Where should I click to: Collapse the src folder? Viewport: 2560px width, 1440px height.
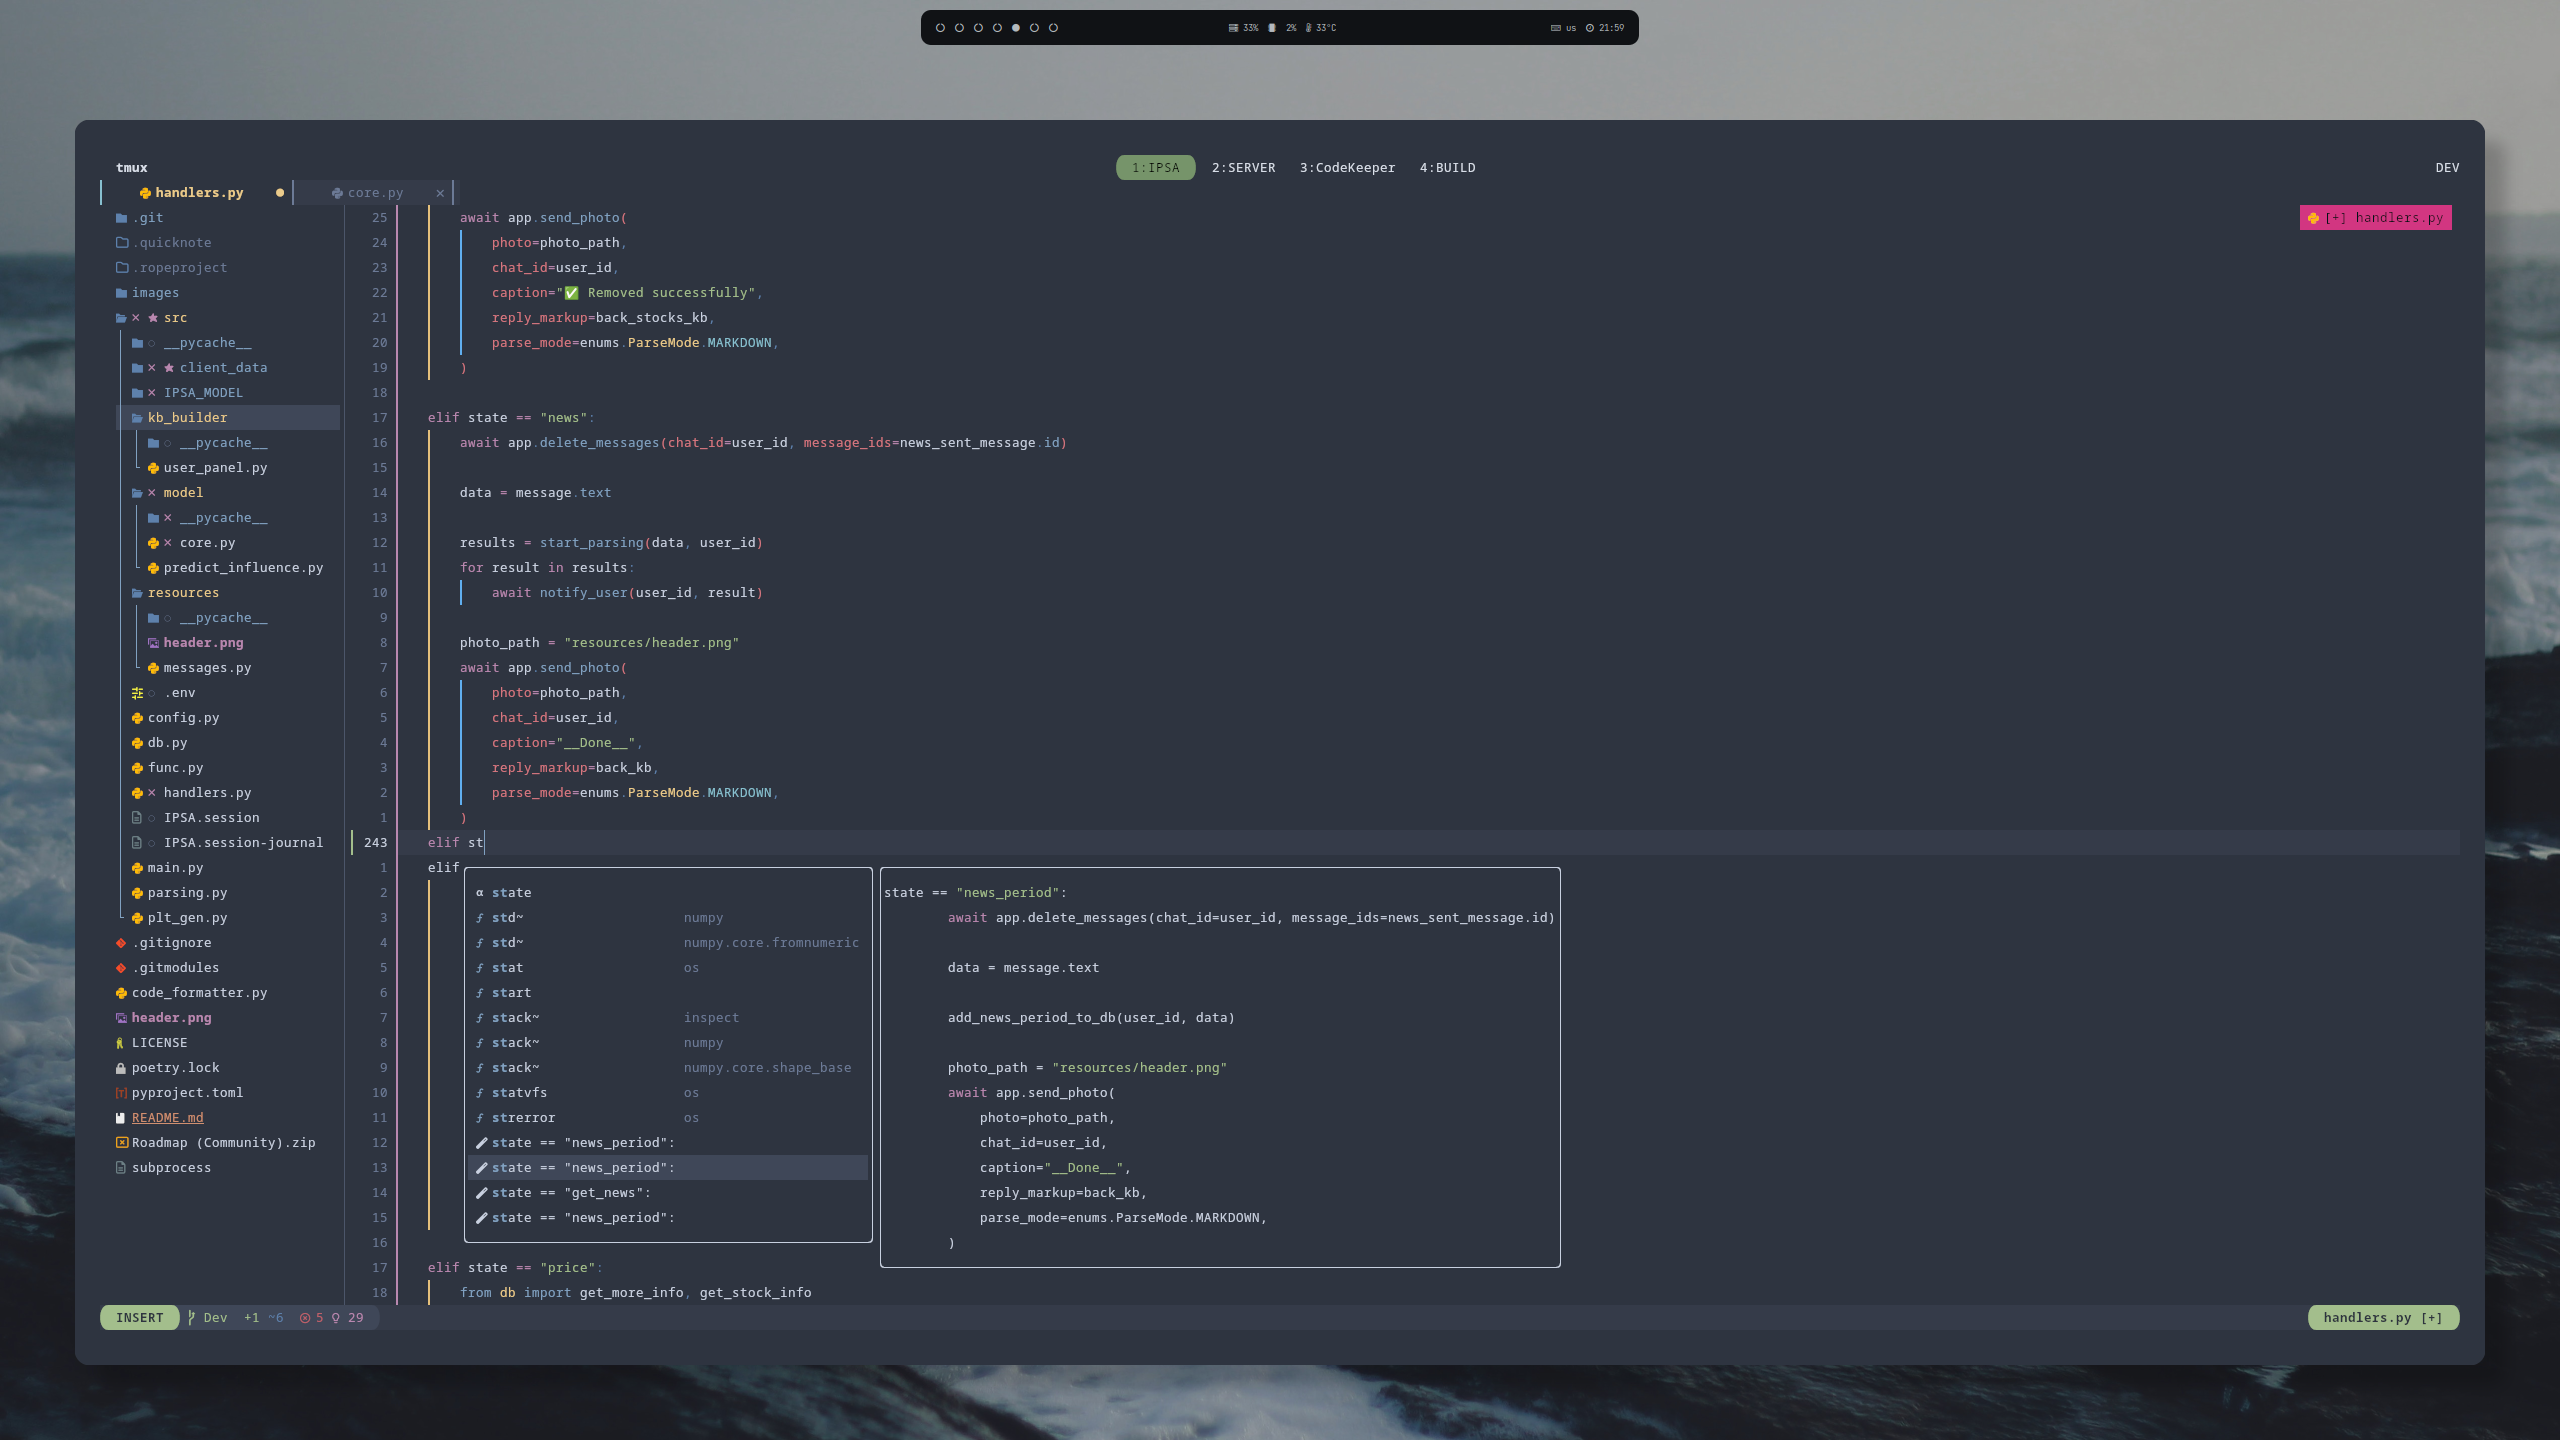[151, 318]
